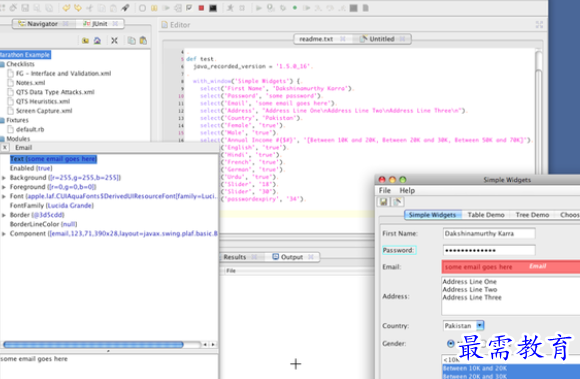Click the Password input field
This screenshot has height=379, width=580.
489,250
